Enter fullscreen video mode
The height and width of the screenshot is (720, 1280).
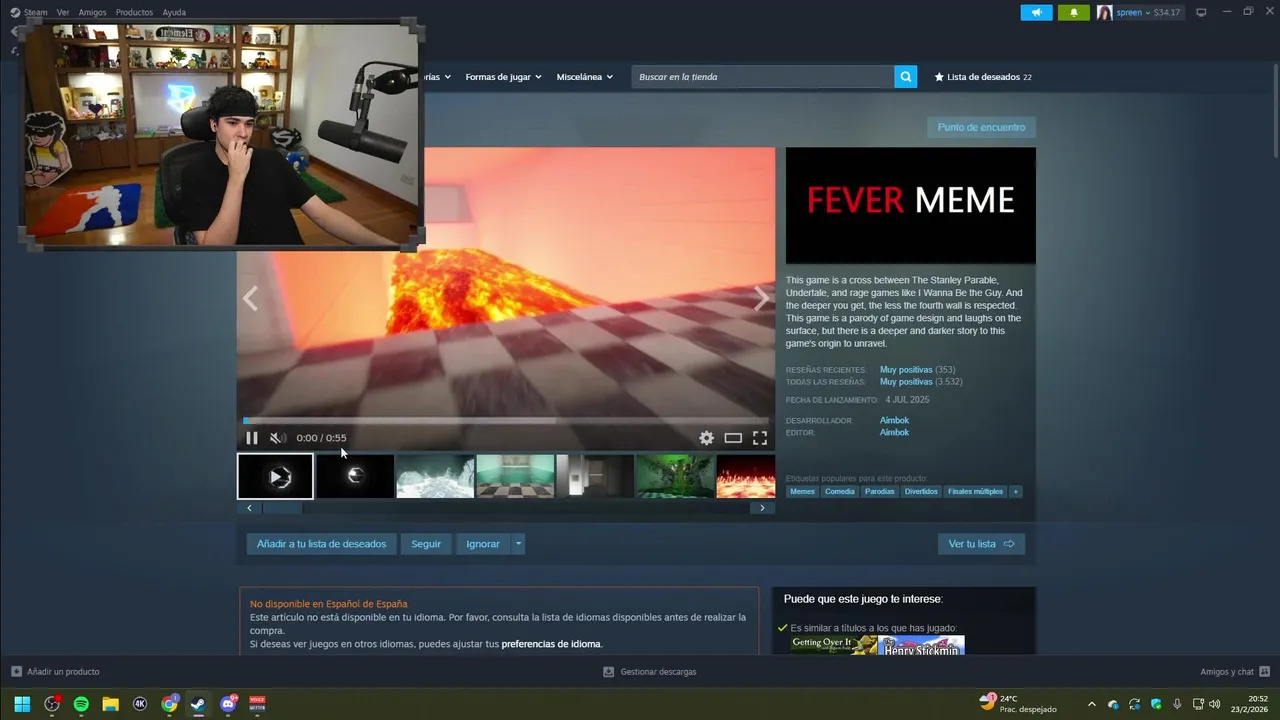(760, 438)
